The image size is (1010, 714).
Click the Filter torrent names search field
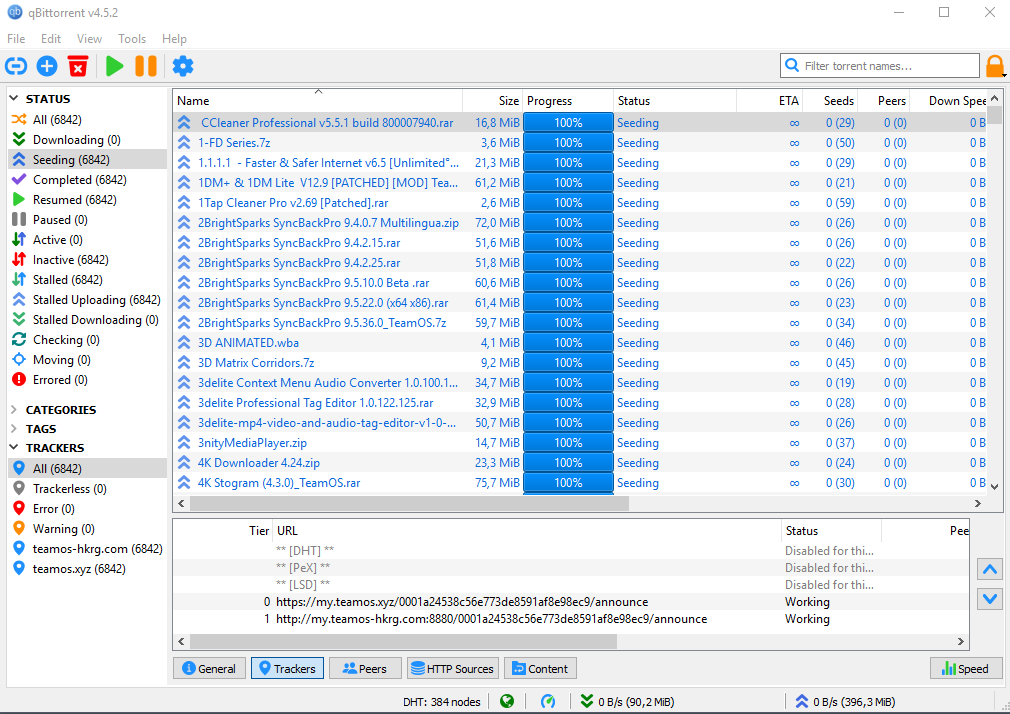[x=880, y=66]
